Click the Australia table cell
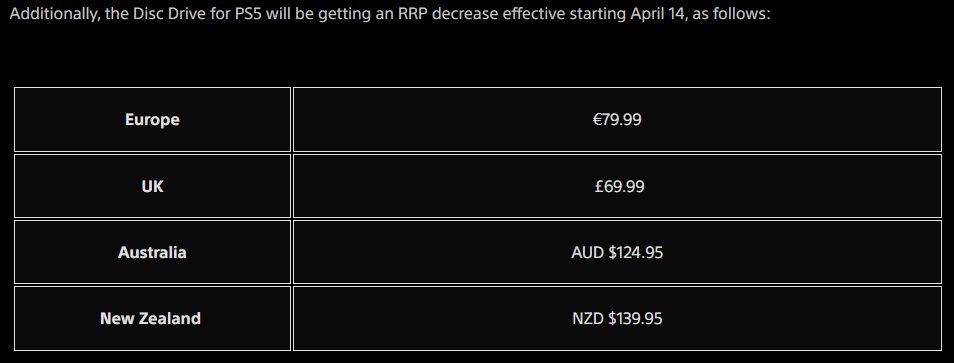The width and height of the screenshot is (954, 363). pyautogui.click(x=152, y=252)
